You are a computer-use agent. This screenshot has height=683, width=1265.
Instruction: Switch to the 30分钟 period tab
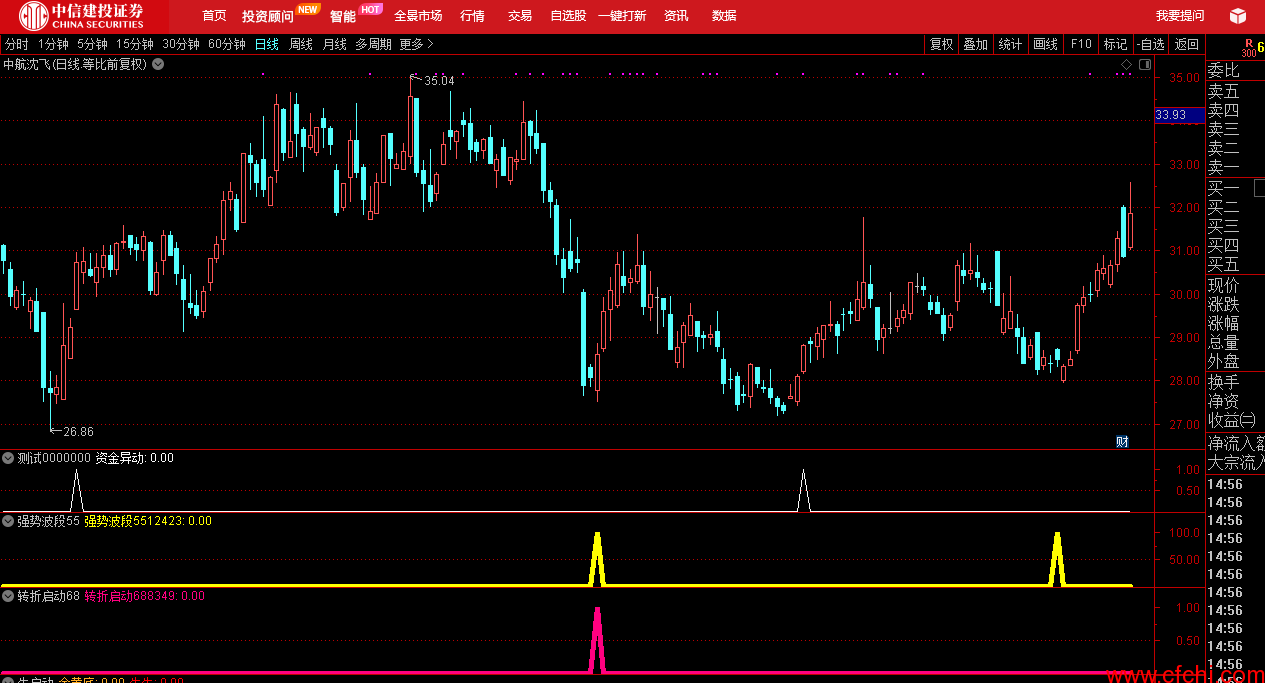tap(181, 44)
